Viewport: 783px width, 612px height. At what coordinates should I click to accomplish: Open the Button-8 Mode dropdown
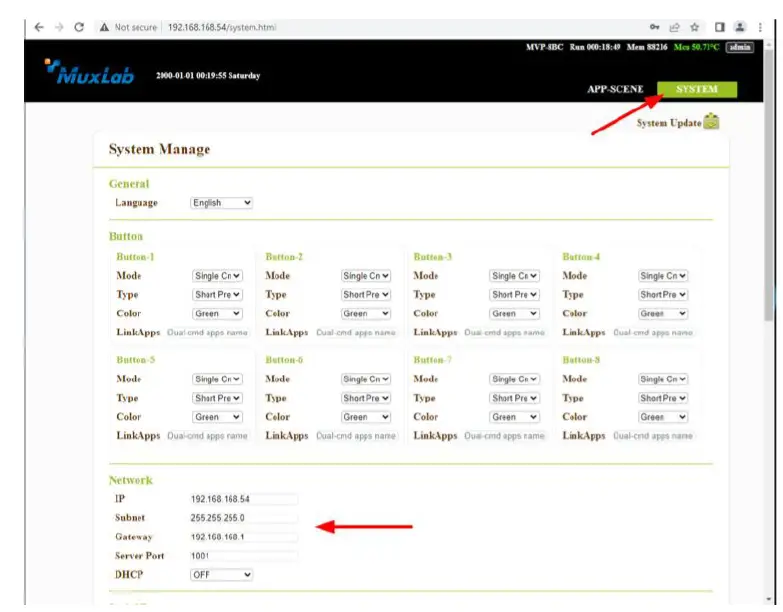(x=663, y=379)
